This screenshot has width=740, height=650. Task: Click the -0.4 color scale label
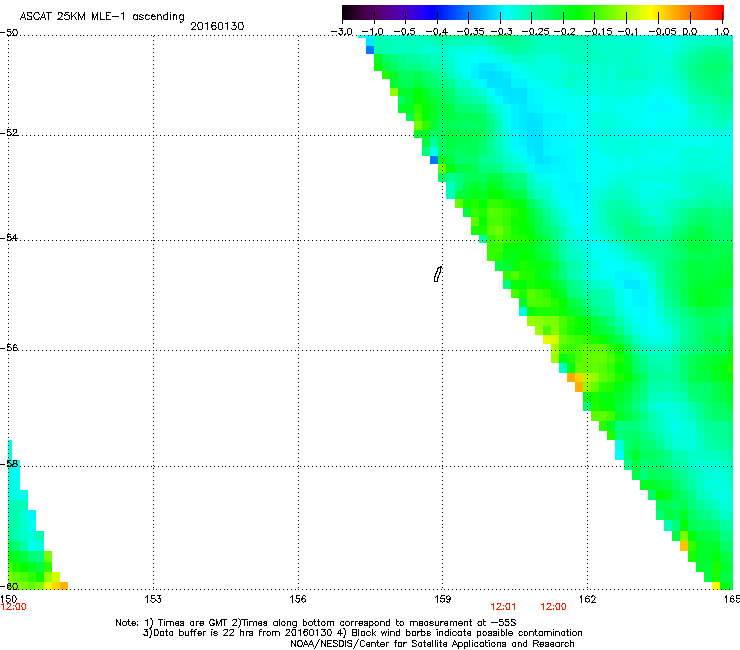pyautogui.click(x=437, y=32)
